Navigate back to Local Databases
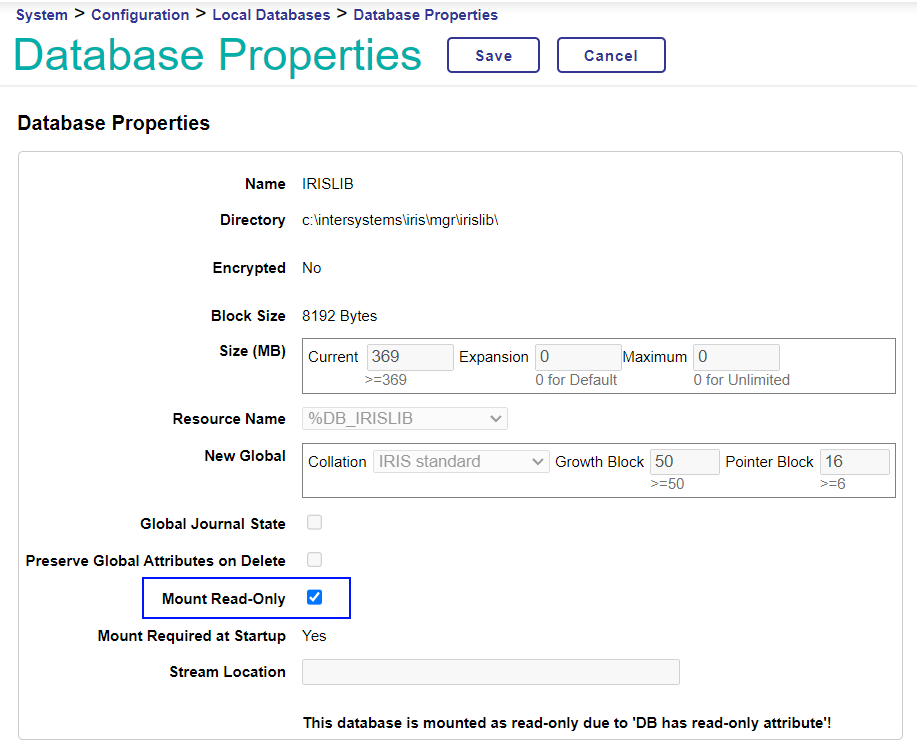Image resolution: width=917 pixels, height=747 pixels. 271,15
